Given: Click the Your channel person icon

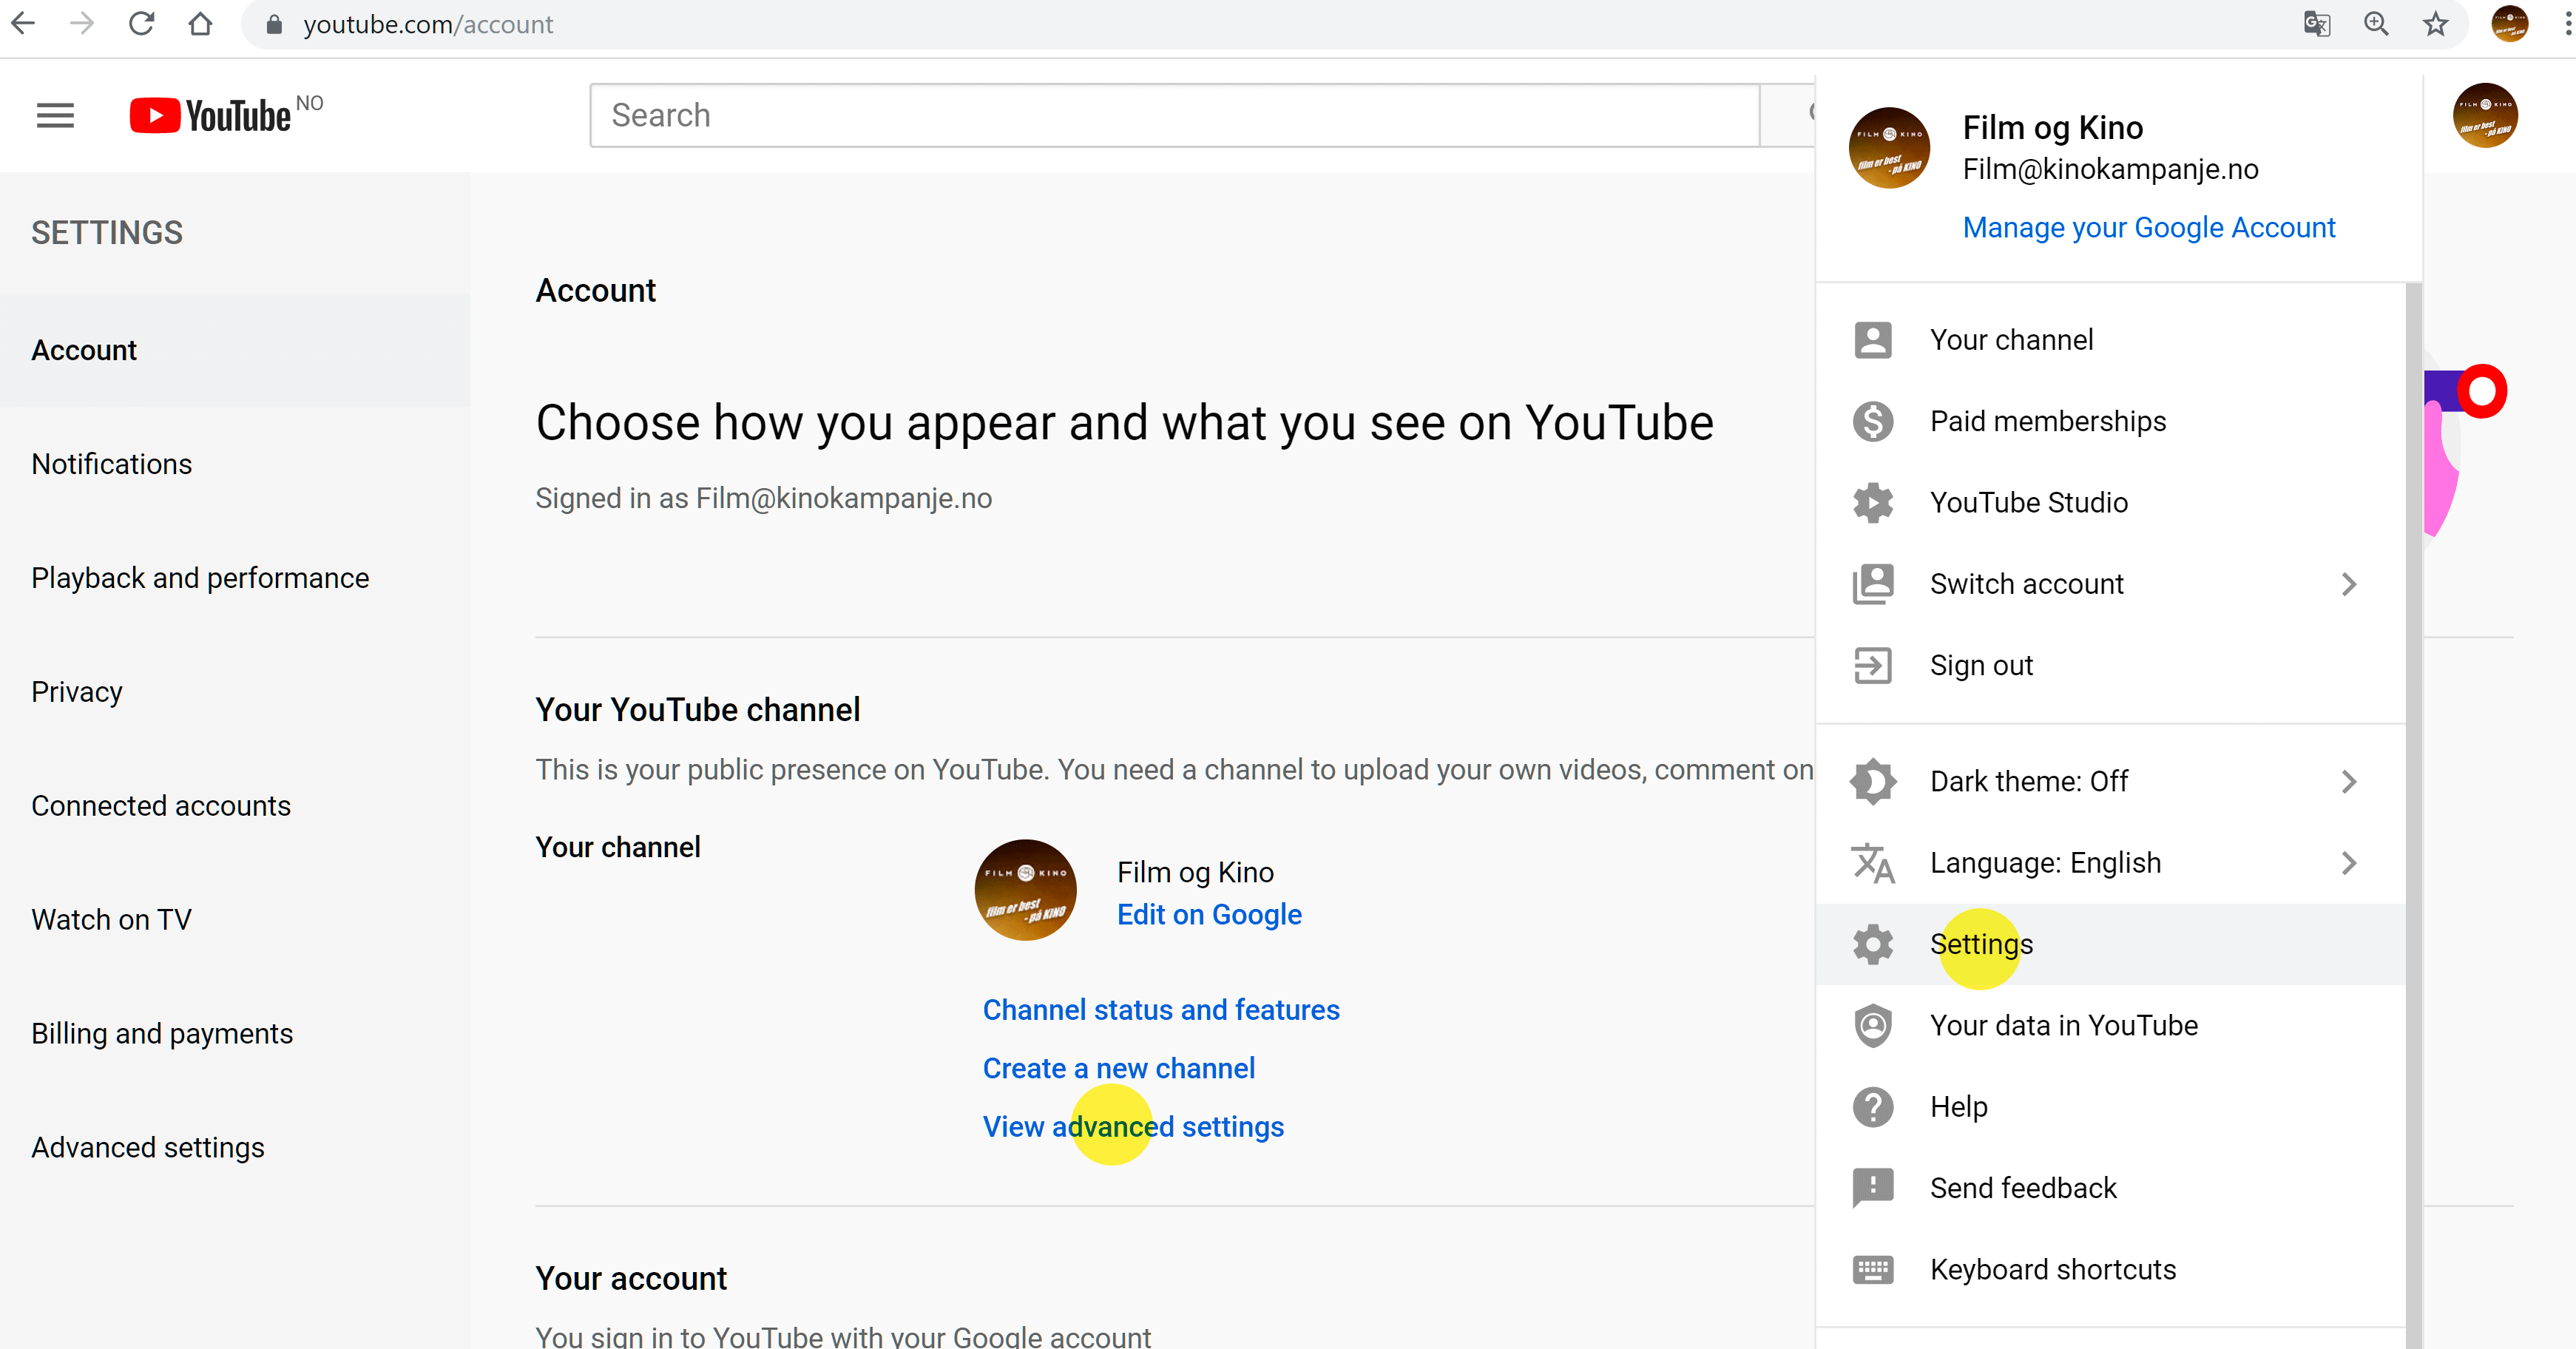Looking at the screenshot, I should click(1872, 340).
